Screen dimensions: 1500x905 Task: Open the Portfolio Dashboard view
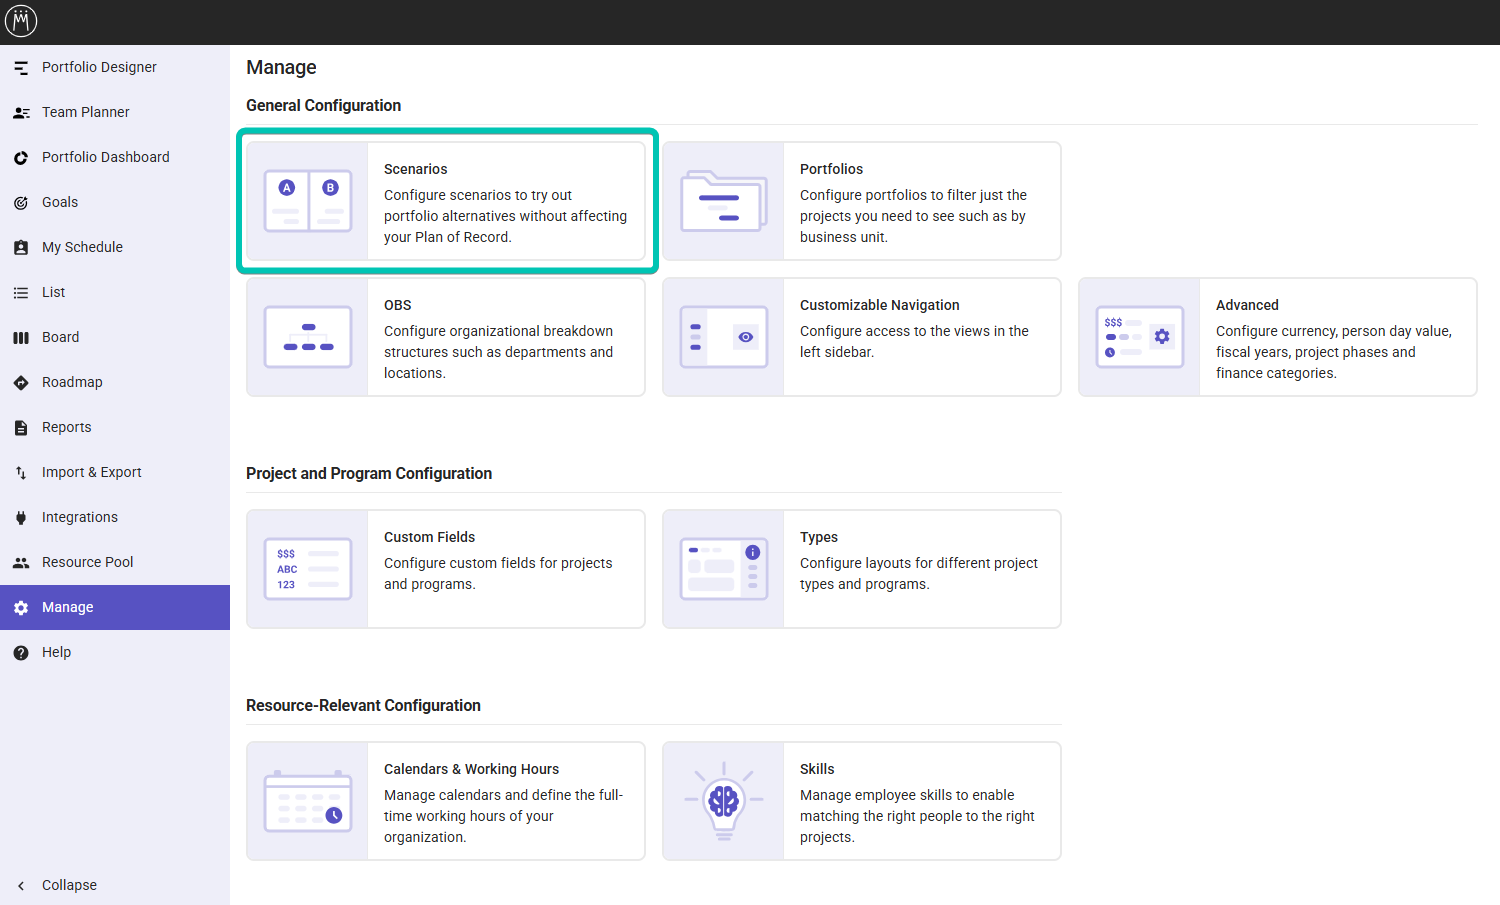click(105, 157)
